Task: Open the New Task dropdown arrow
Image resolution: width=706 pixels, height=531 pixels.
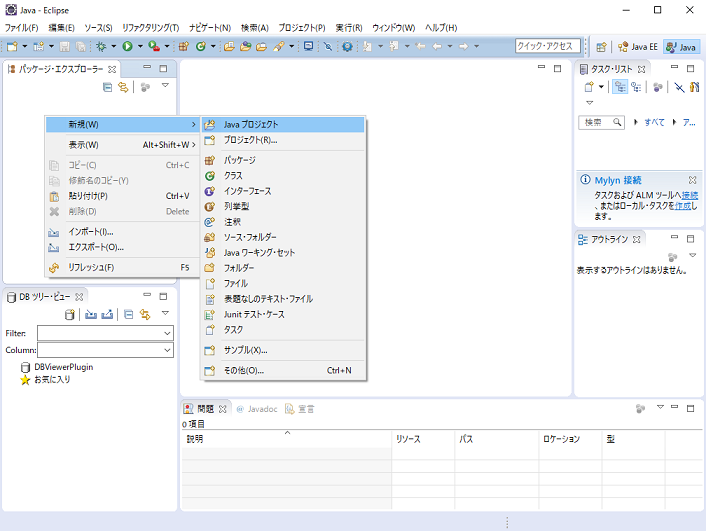Action: pos(601,87)
